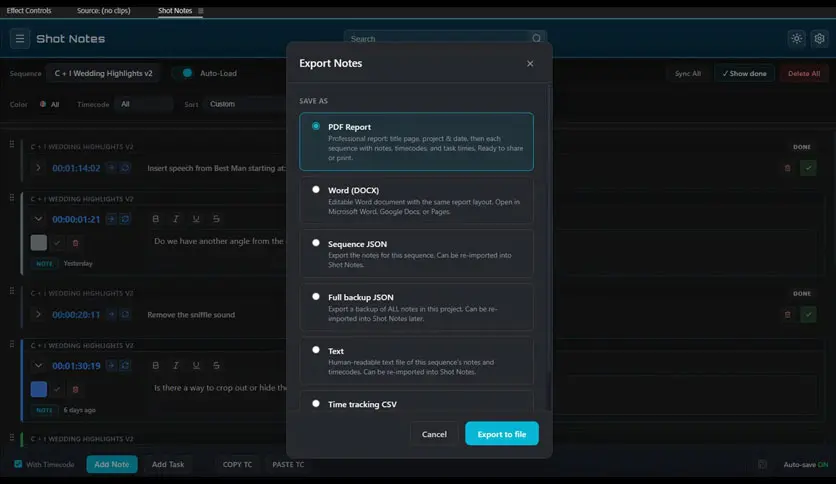The height and width of the screenshot is (484, 836).
Task: Apply strikethrough in 00:00:01:21 note
Action: coord(216,219)
